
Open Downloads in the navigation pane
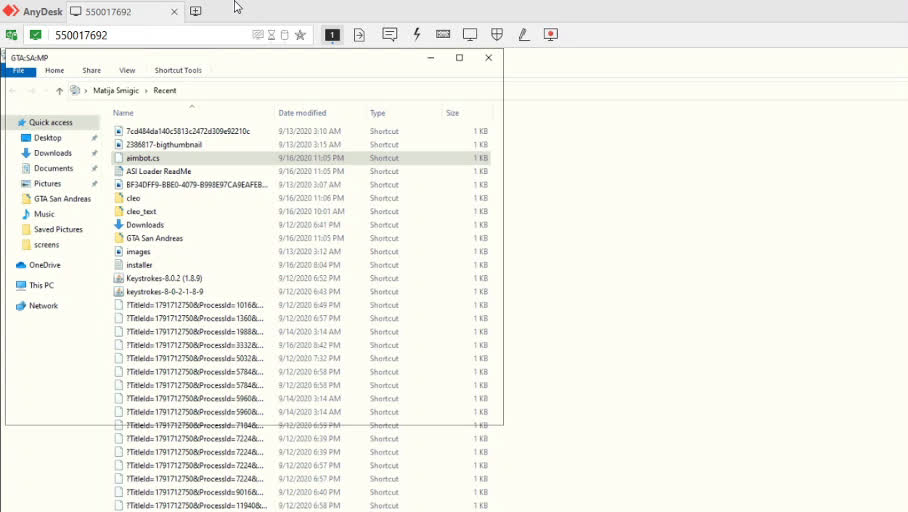pos(53,153)
